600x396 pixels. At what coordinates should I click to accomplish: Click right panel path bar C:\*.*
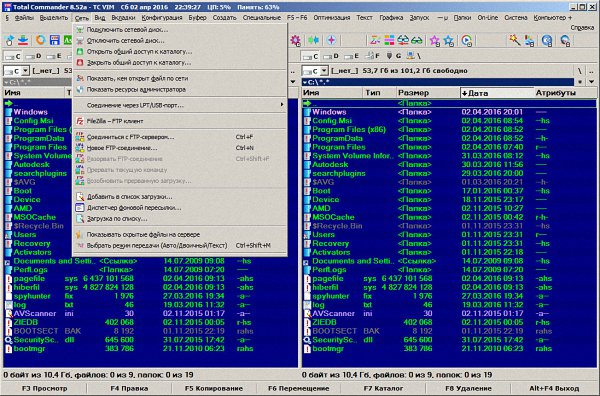438,82
